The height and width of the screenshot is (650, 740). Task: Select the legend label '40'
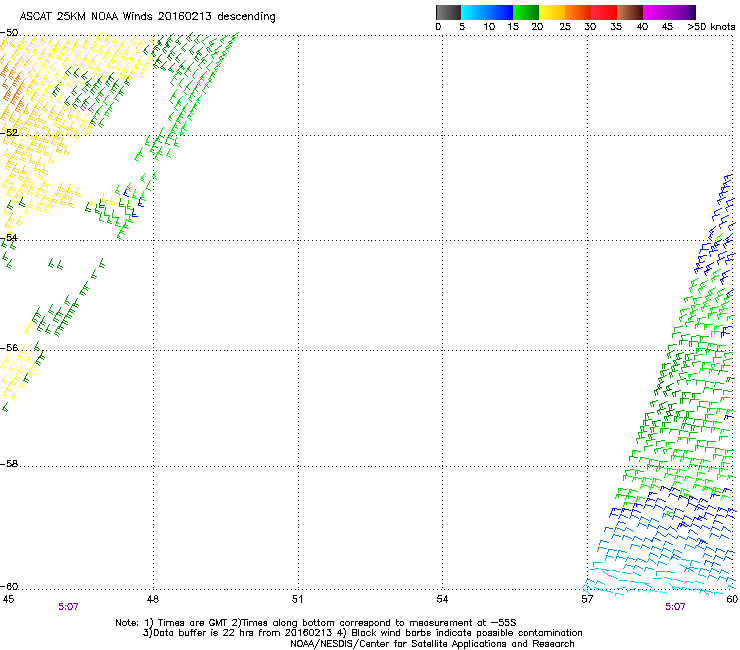(x=642, y=27)
